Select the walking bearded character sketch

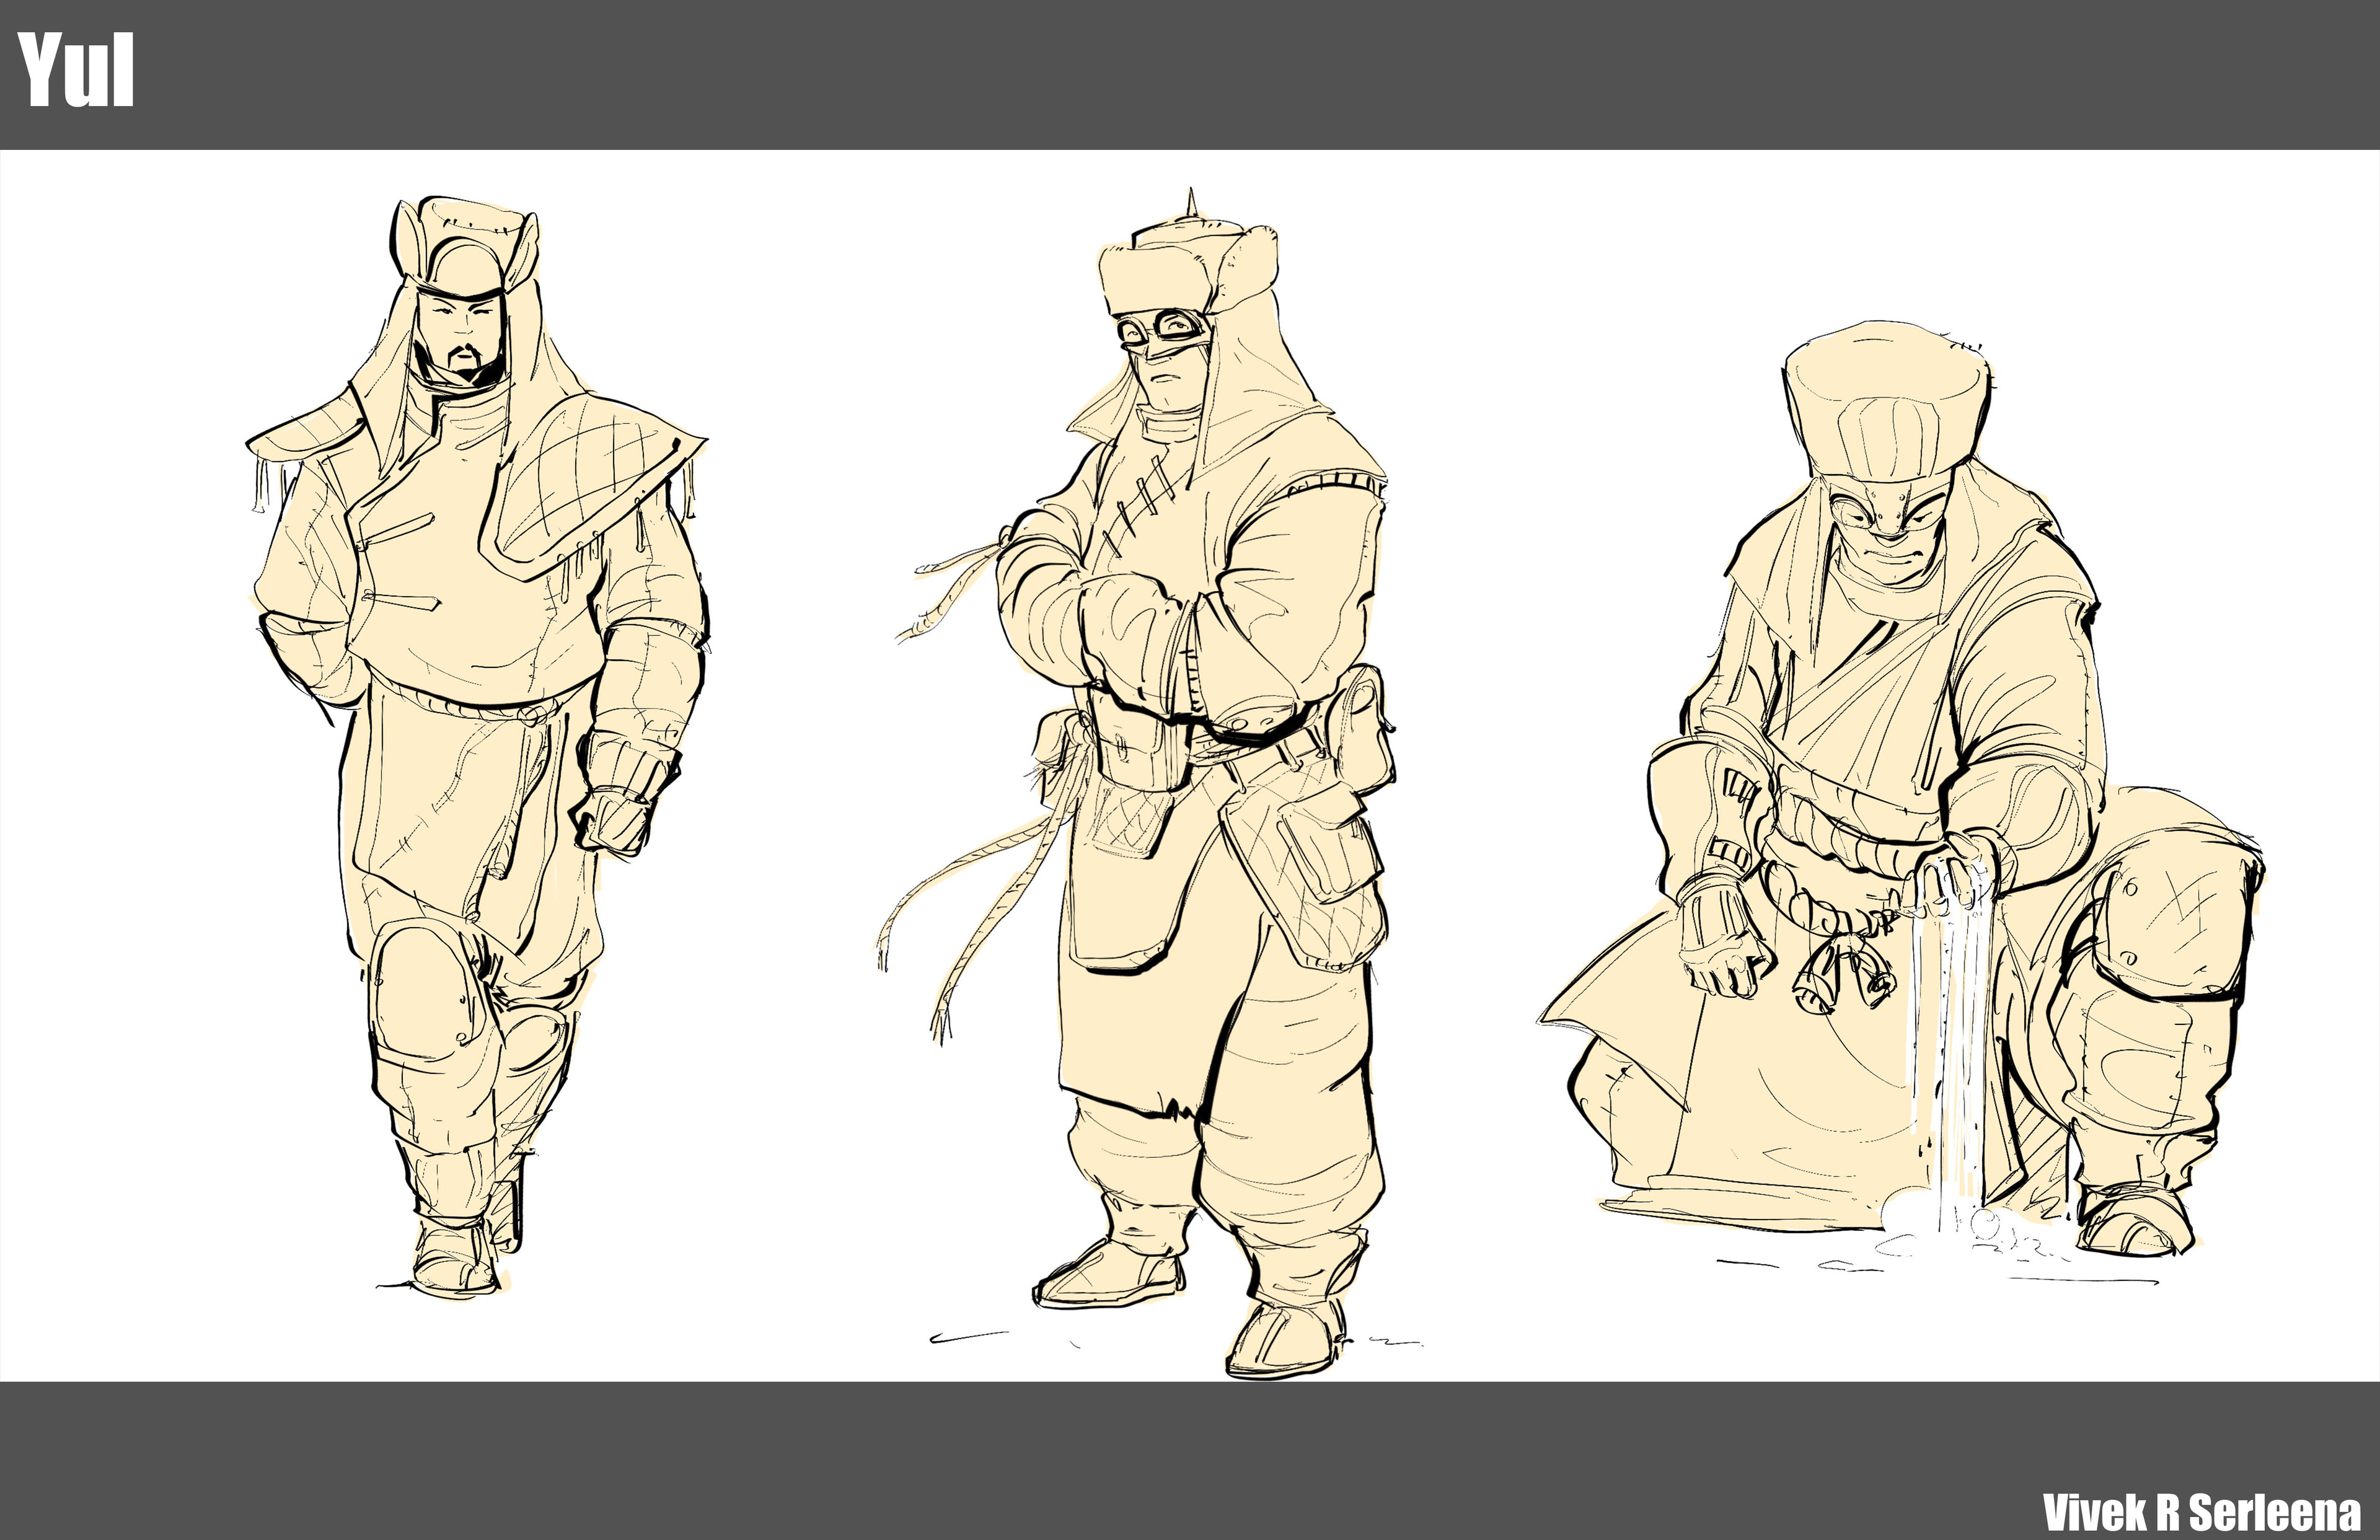(x=477, y=747)
